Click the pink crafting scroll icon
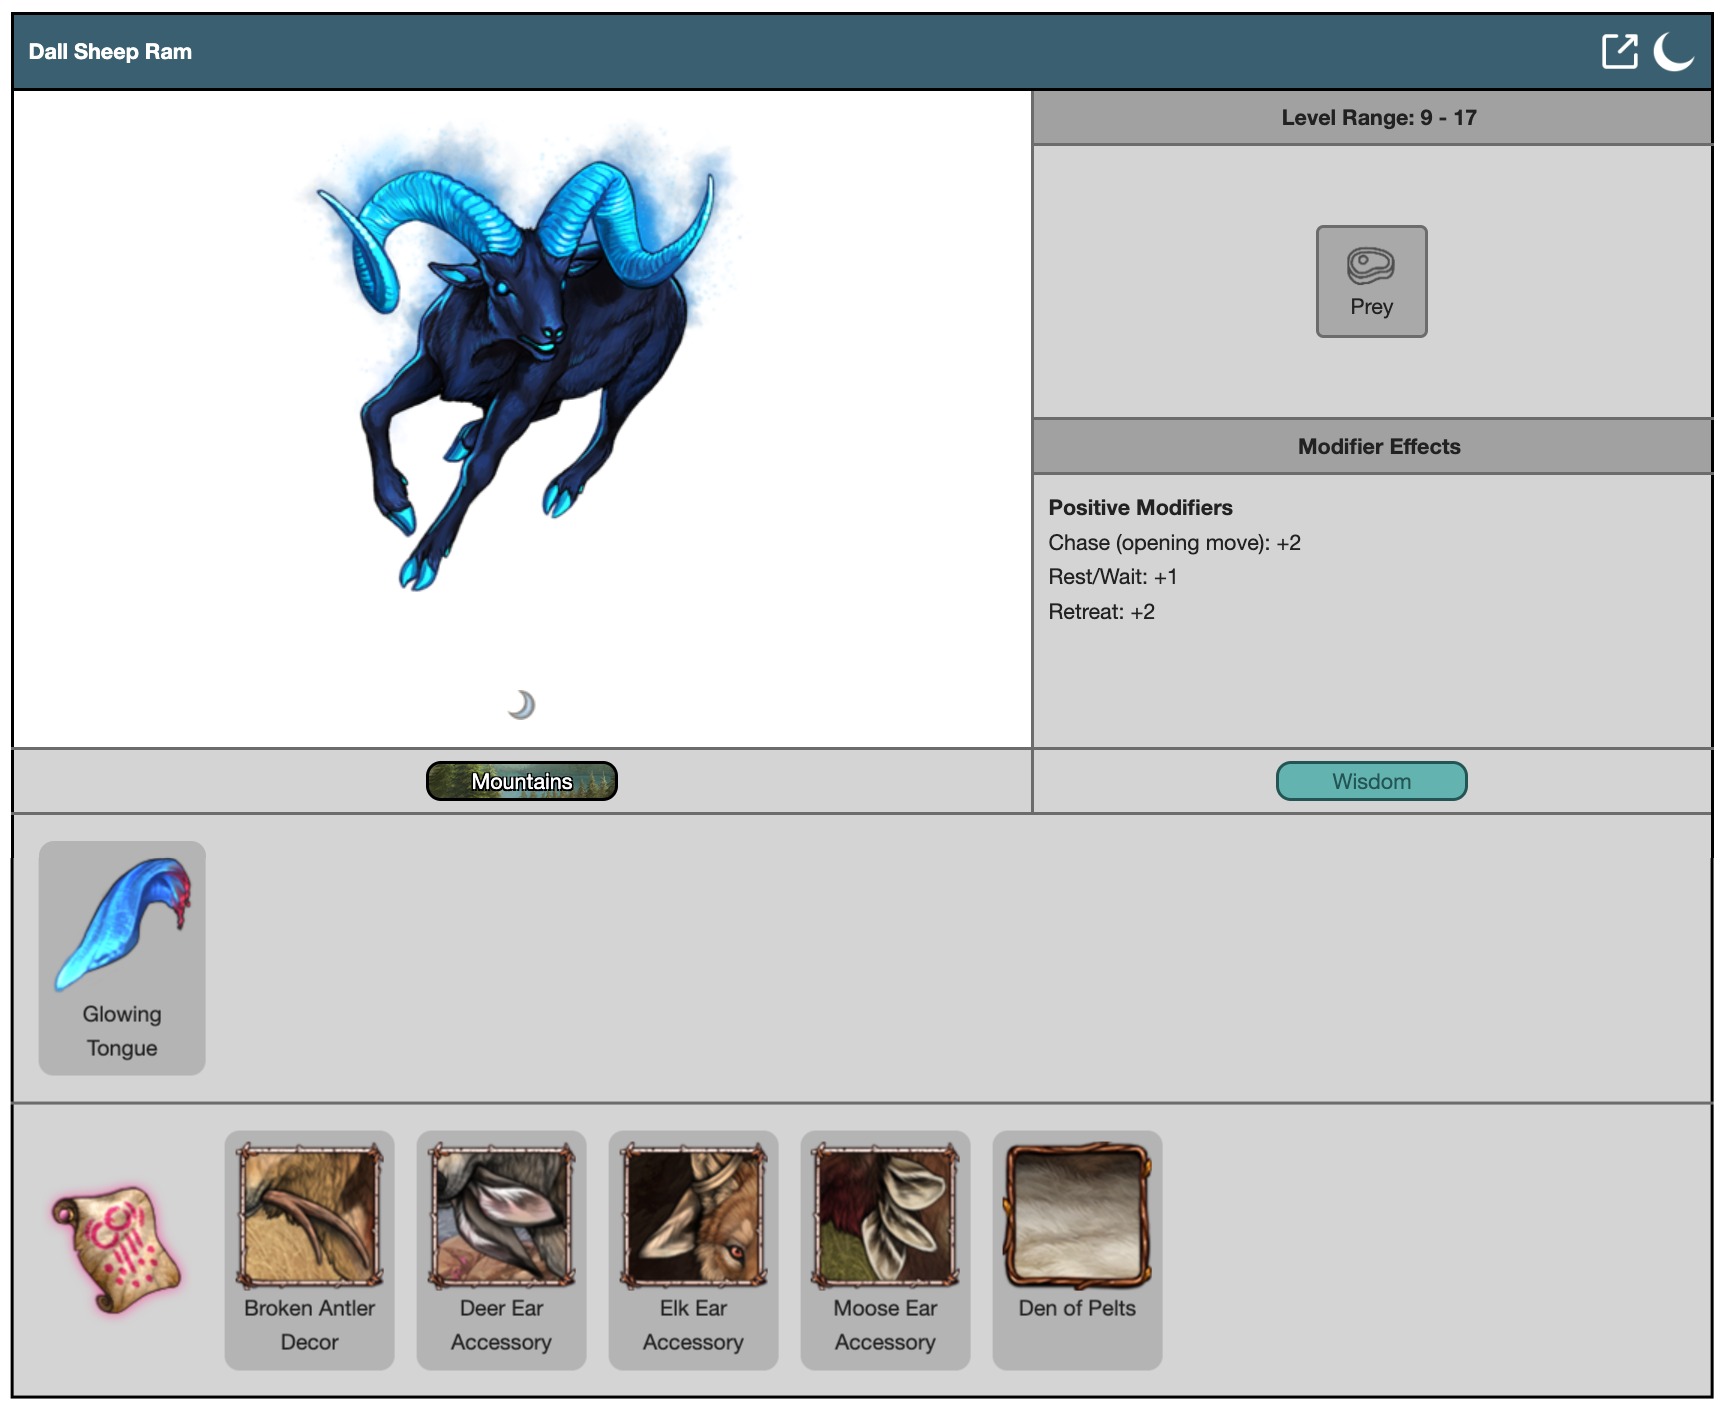The height and width of the screenshot is (1408, 1723). (x=116, y=1249)
